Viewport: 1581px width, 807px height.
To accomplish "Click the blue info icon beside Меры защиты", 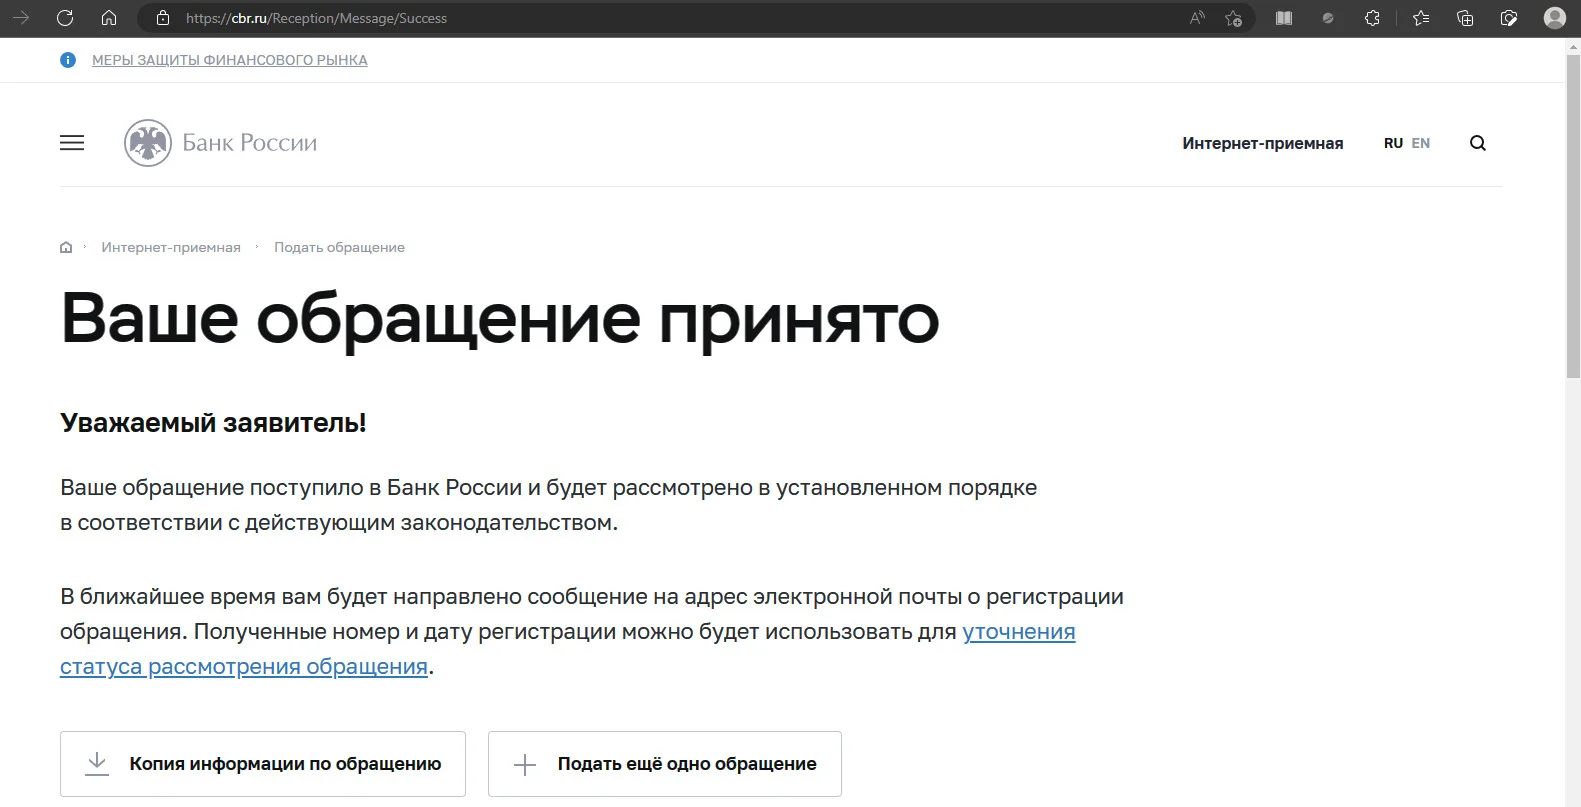I will [68, 60].
